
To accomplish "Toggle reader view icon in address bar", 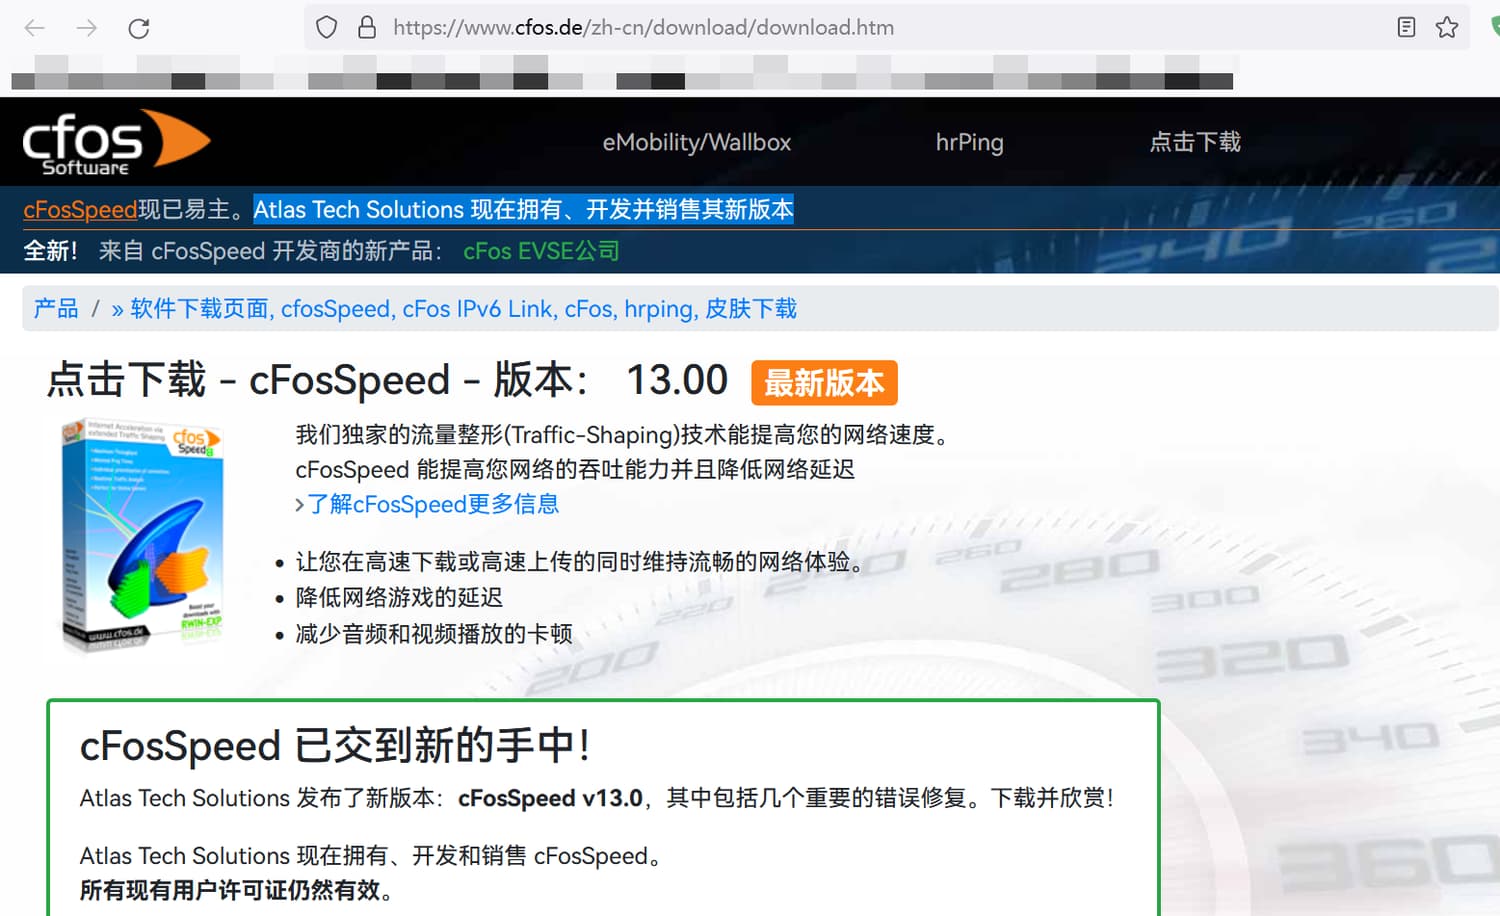I will 1406,28.
